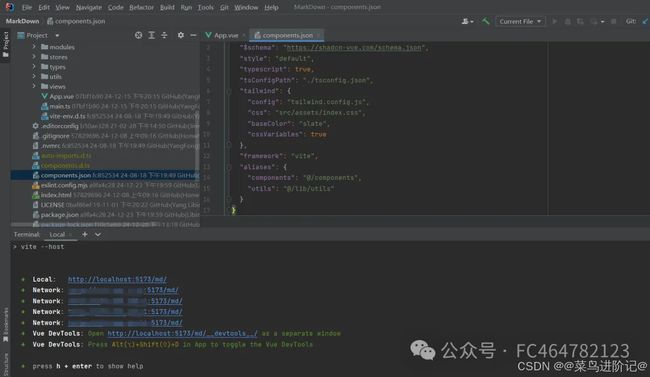Open the shadcn-vue schema.json URL

(354, 48)
